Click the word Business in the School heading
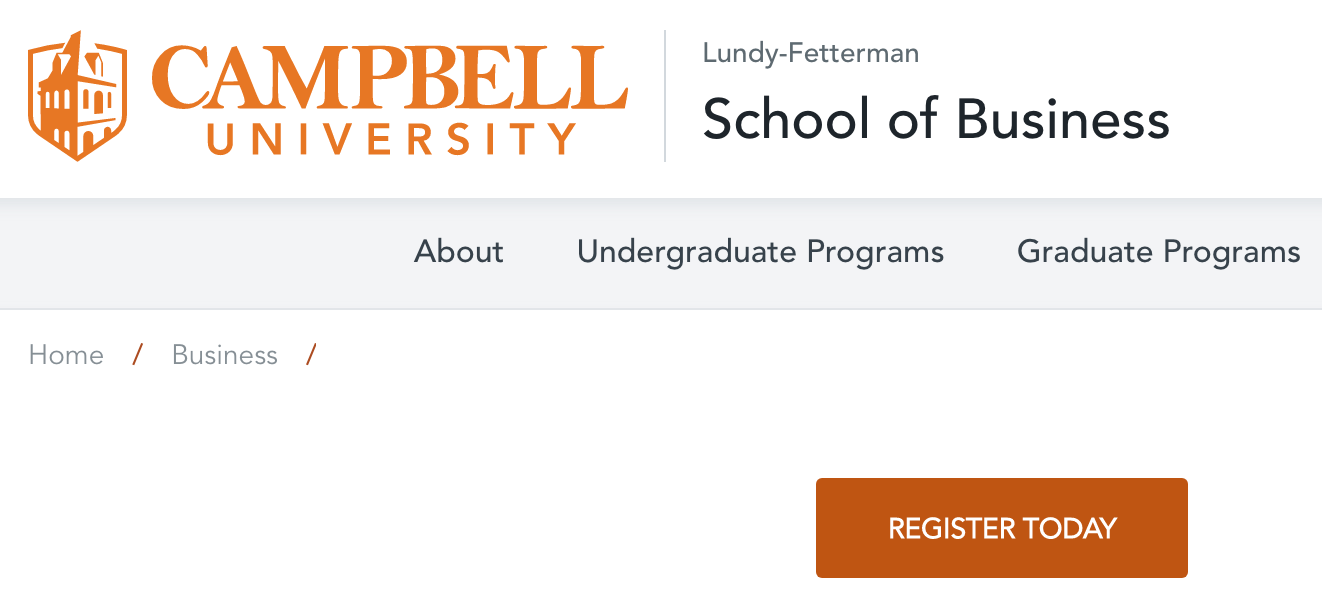Image resolution: width=1322 pixels, height=616 pixels. click(x=1063, y=120)
